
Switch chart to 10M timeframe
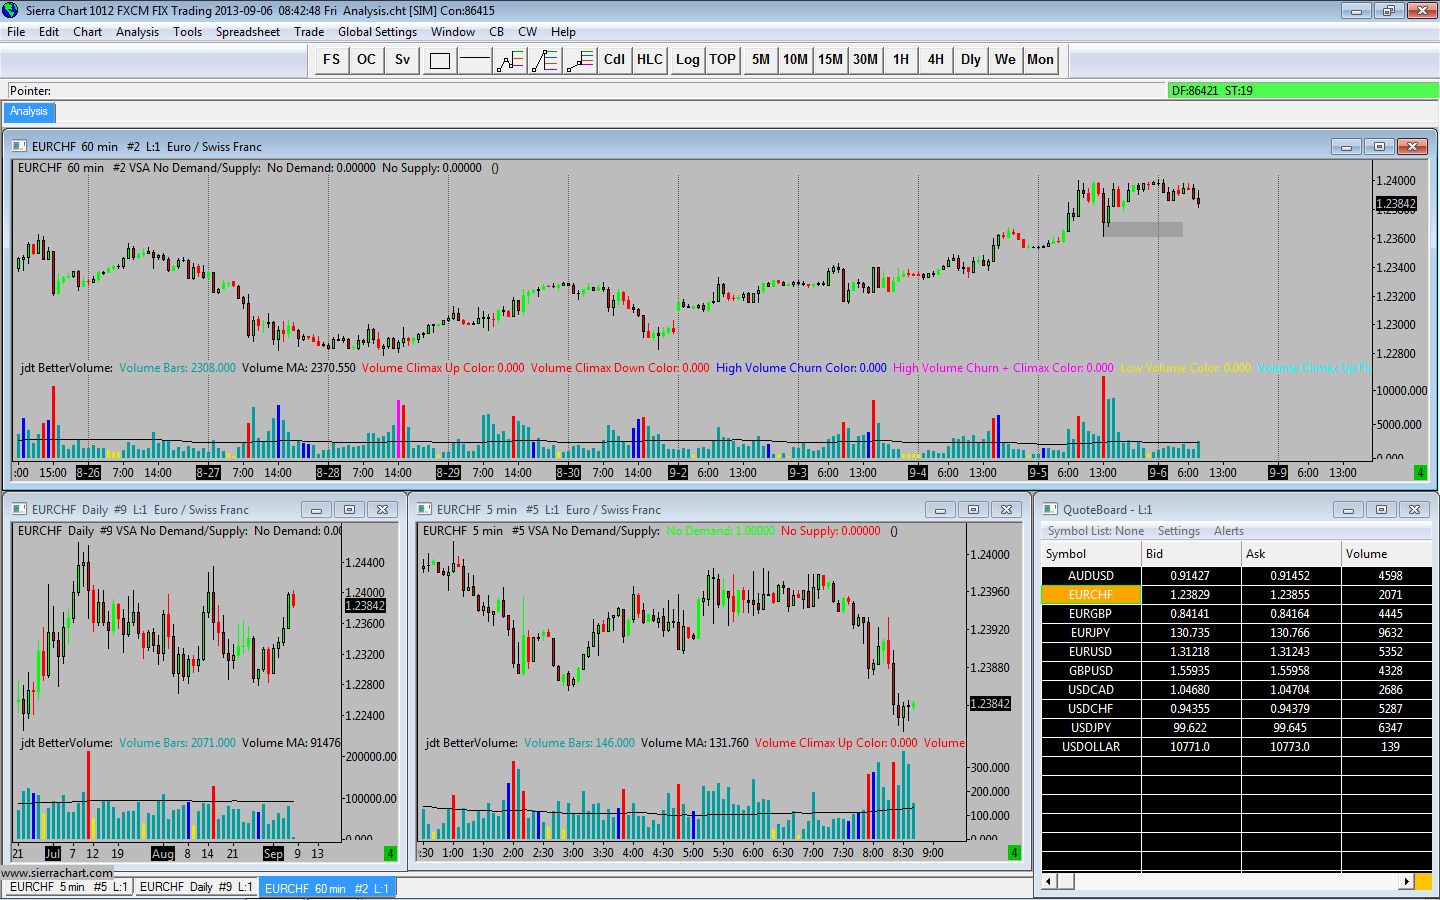795,60
